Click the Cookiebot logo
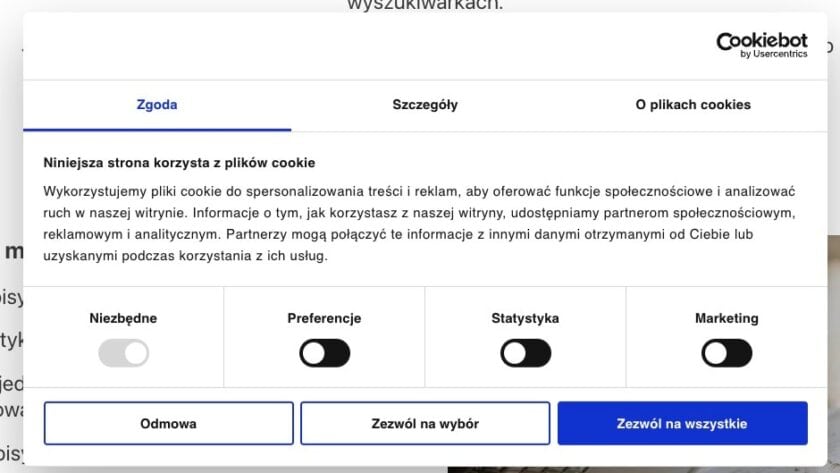Screen dimensions: 840x473 tap(761, 41)
